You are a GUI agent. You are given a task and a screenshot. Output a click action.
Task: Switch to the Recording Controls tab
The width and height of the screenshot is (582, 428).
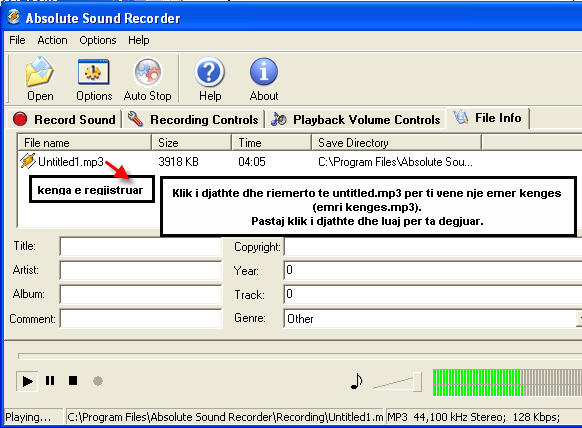193,120
